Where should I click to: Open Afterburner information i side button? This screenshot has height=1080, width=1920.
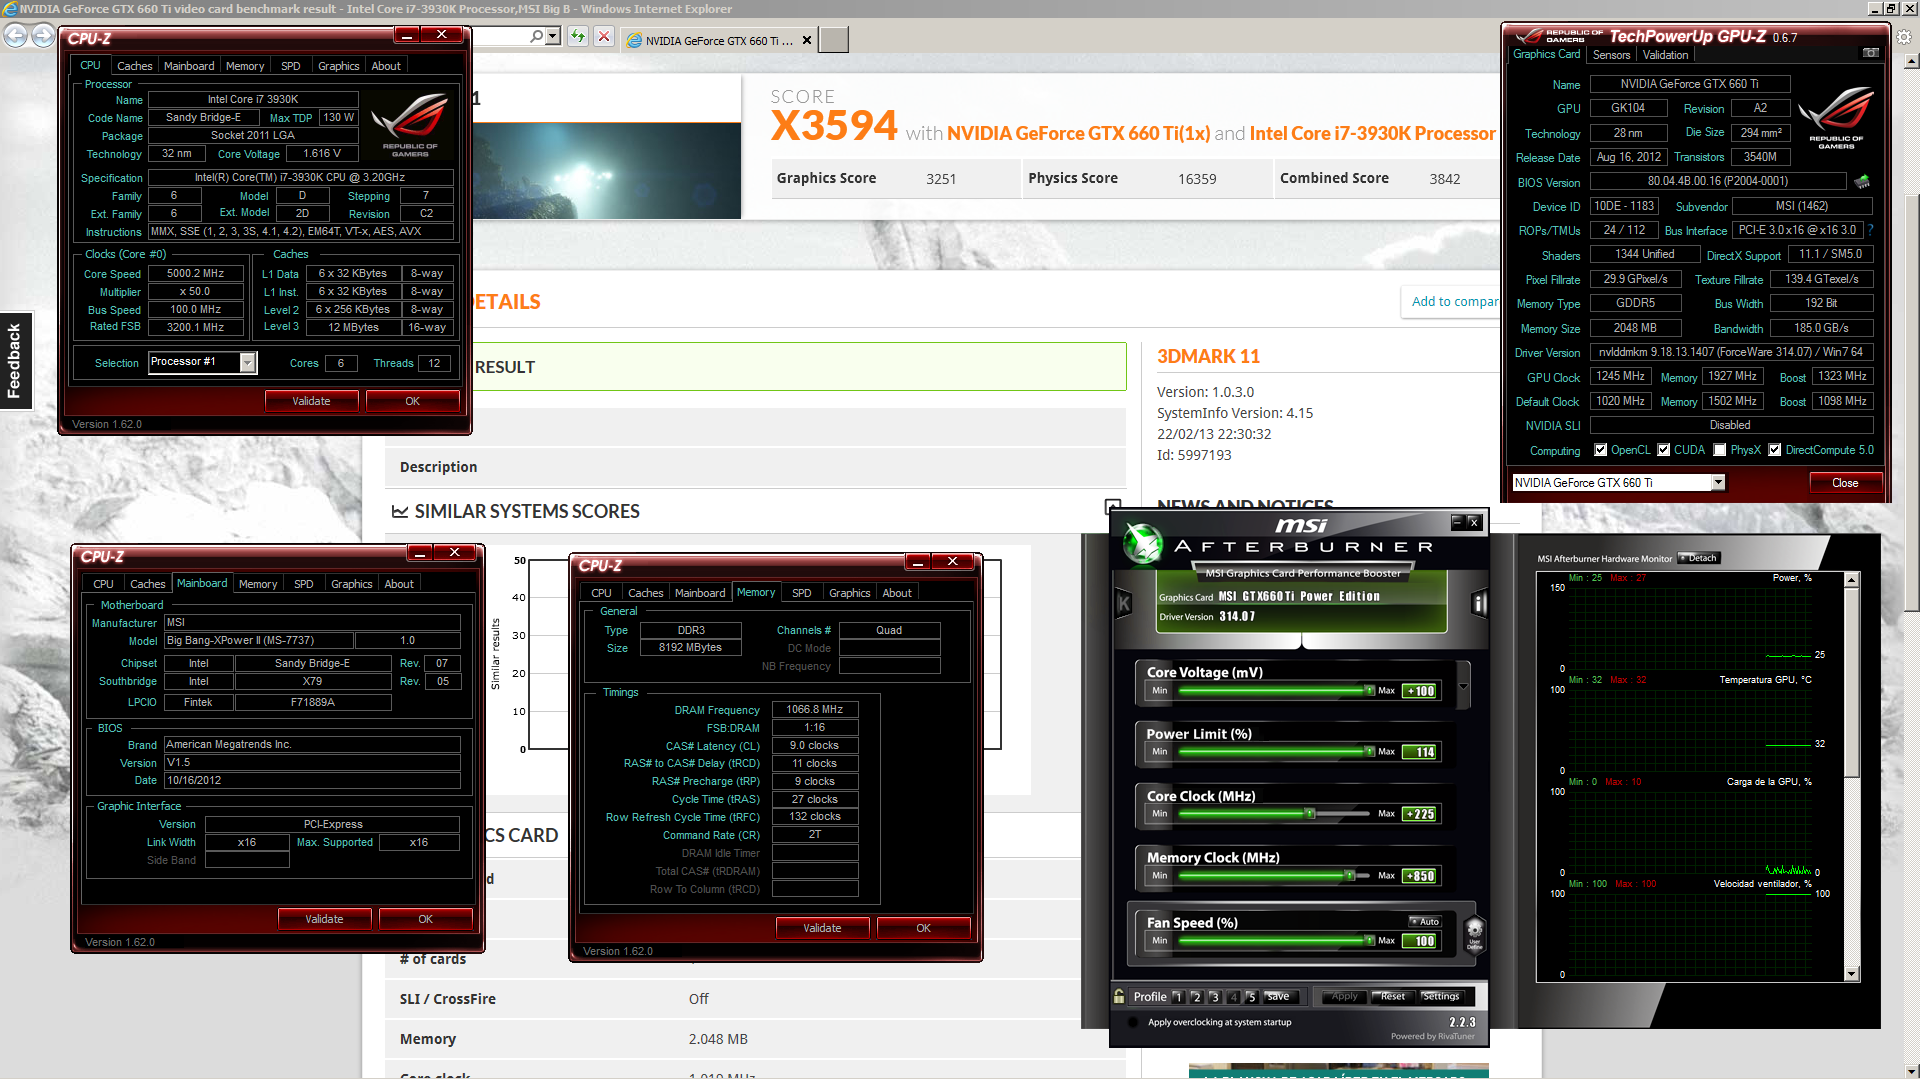1479,603
